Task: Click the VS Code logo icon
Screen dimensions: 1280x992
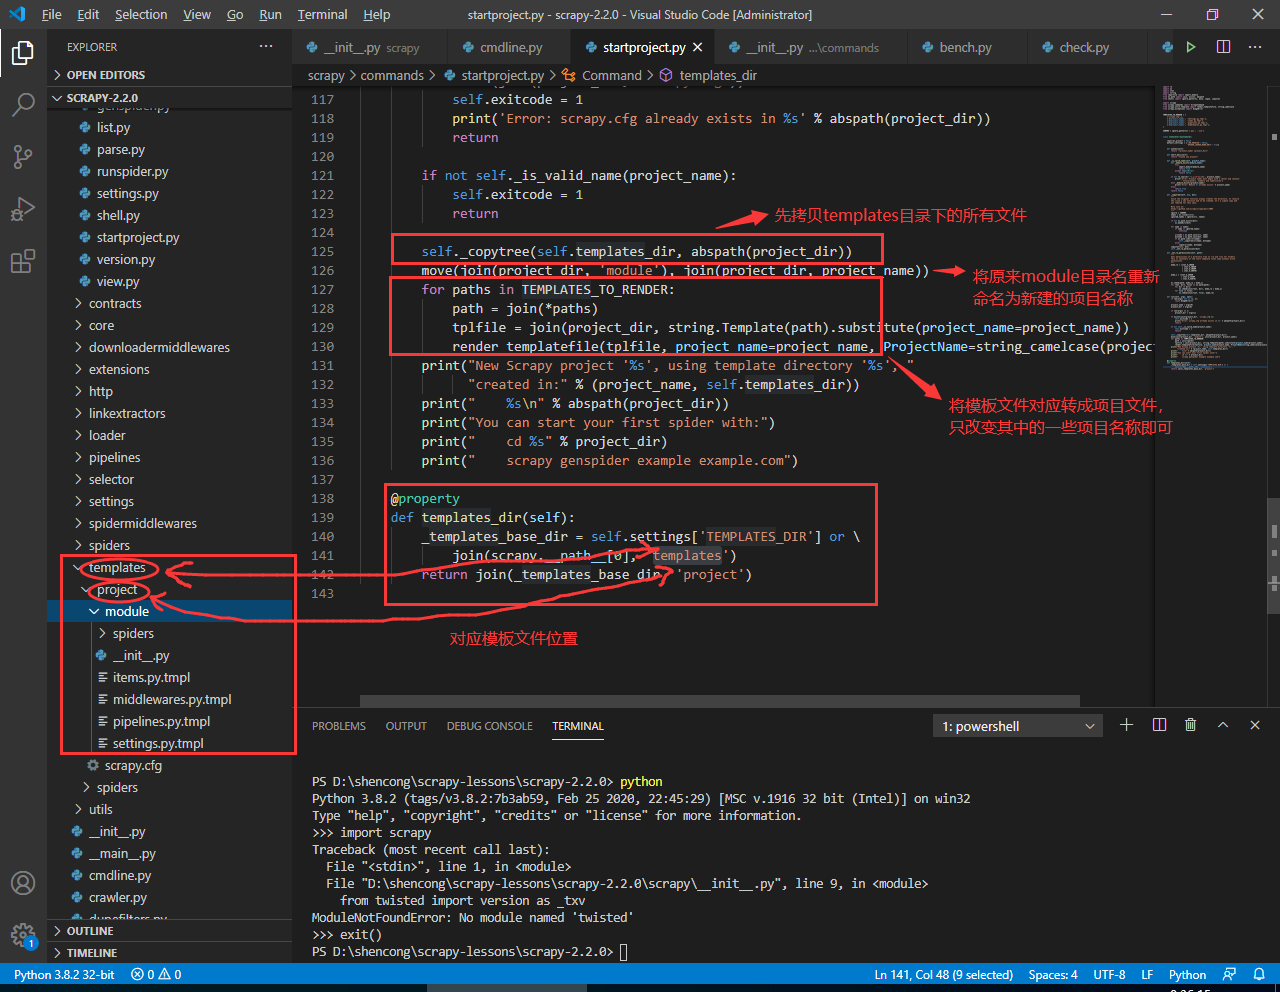Action: [x=17, y=14]
